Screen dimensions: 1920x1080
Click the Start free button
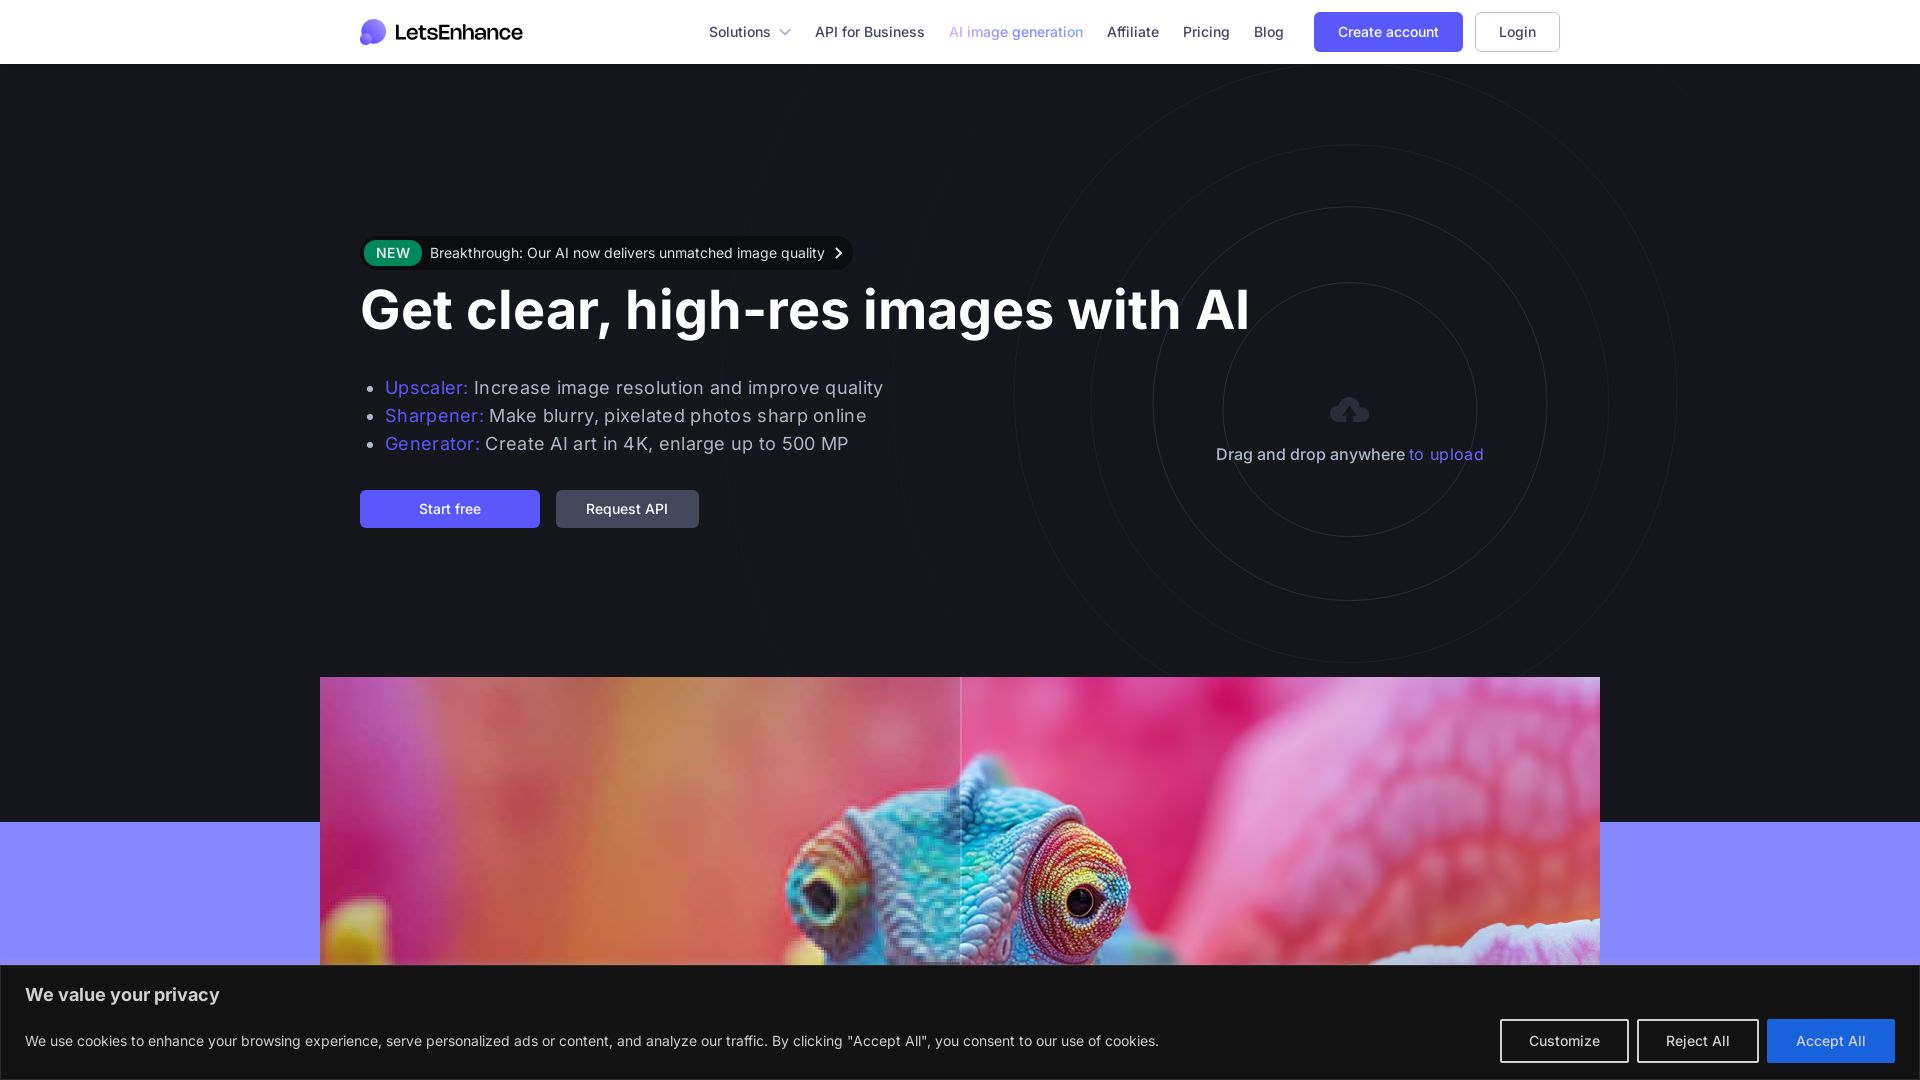(450, 509)
